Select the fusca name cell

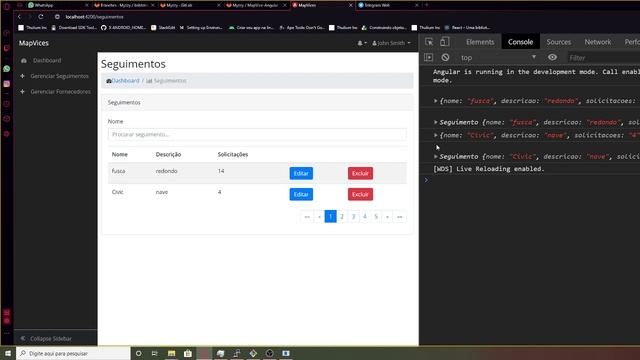pos(118,171)
